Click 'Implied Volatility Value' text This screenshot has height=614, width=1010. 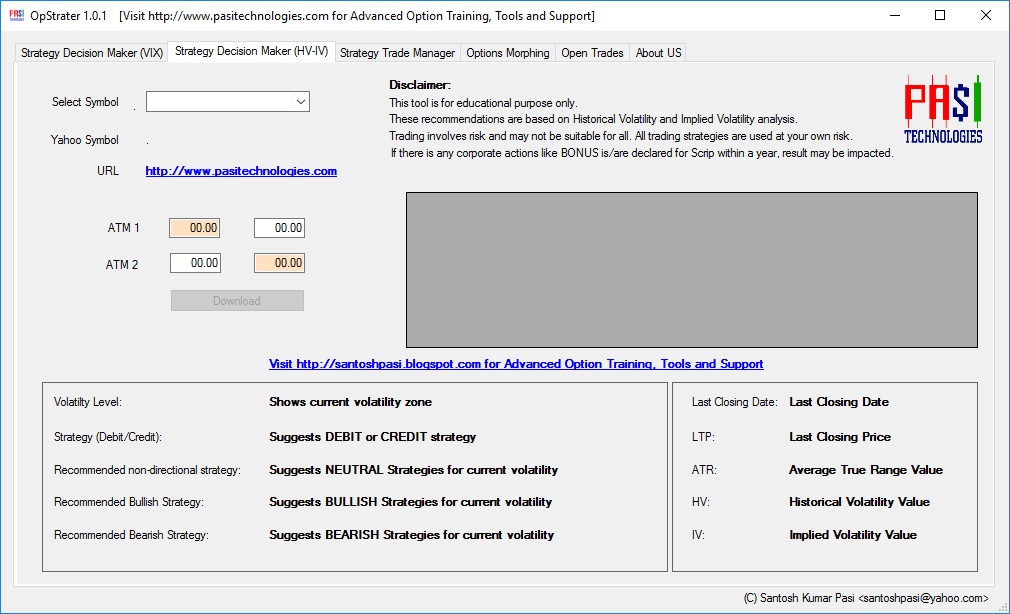click(853, 535)
